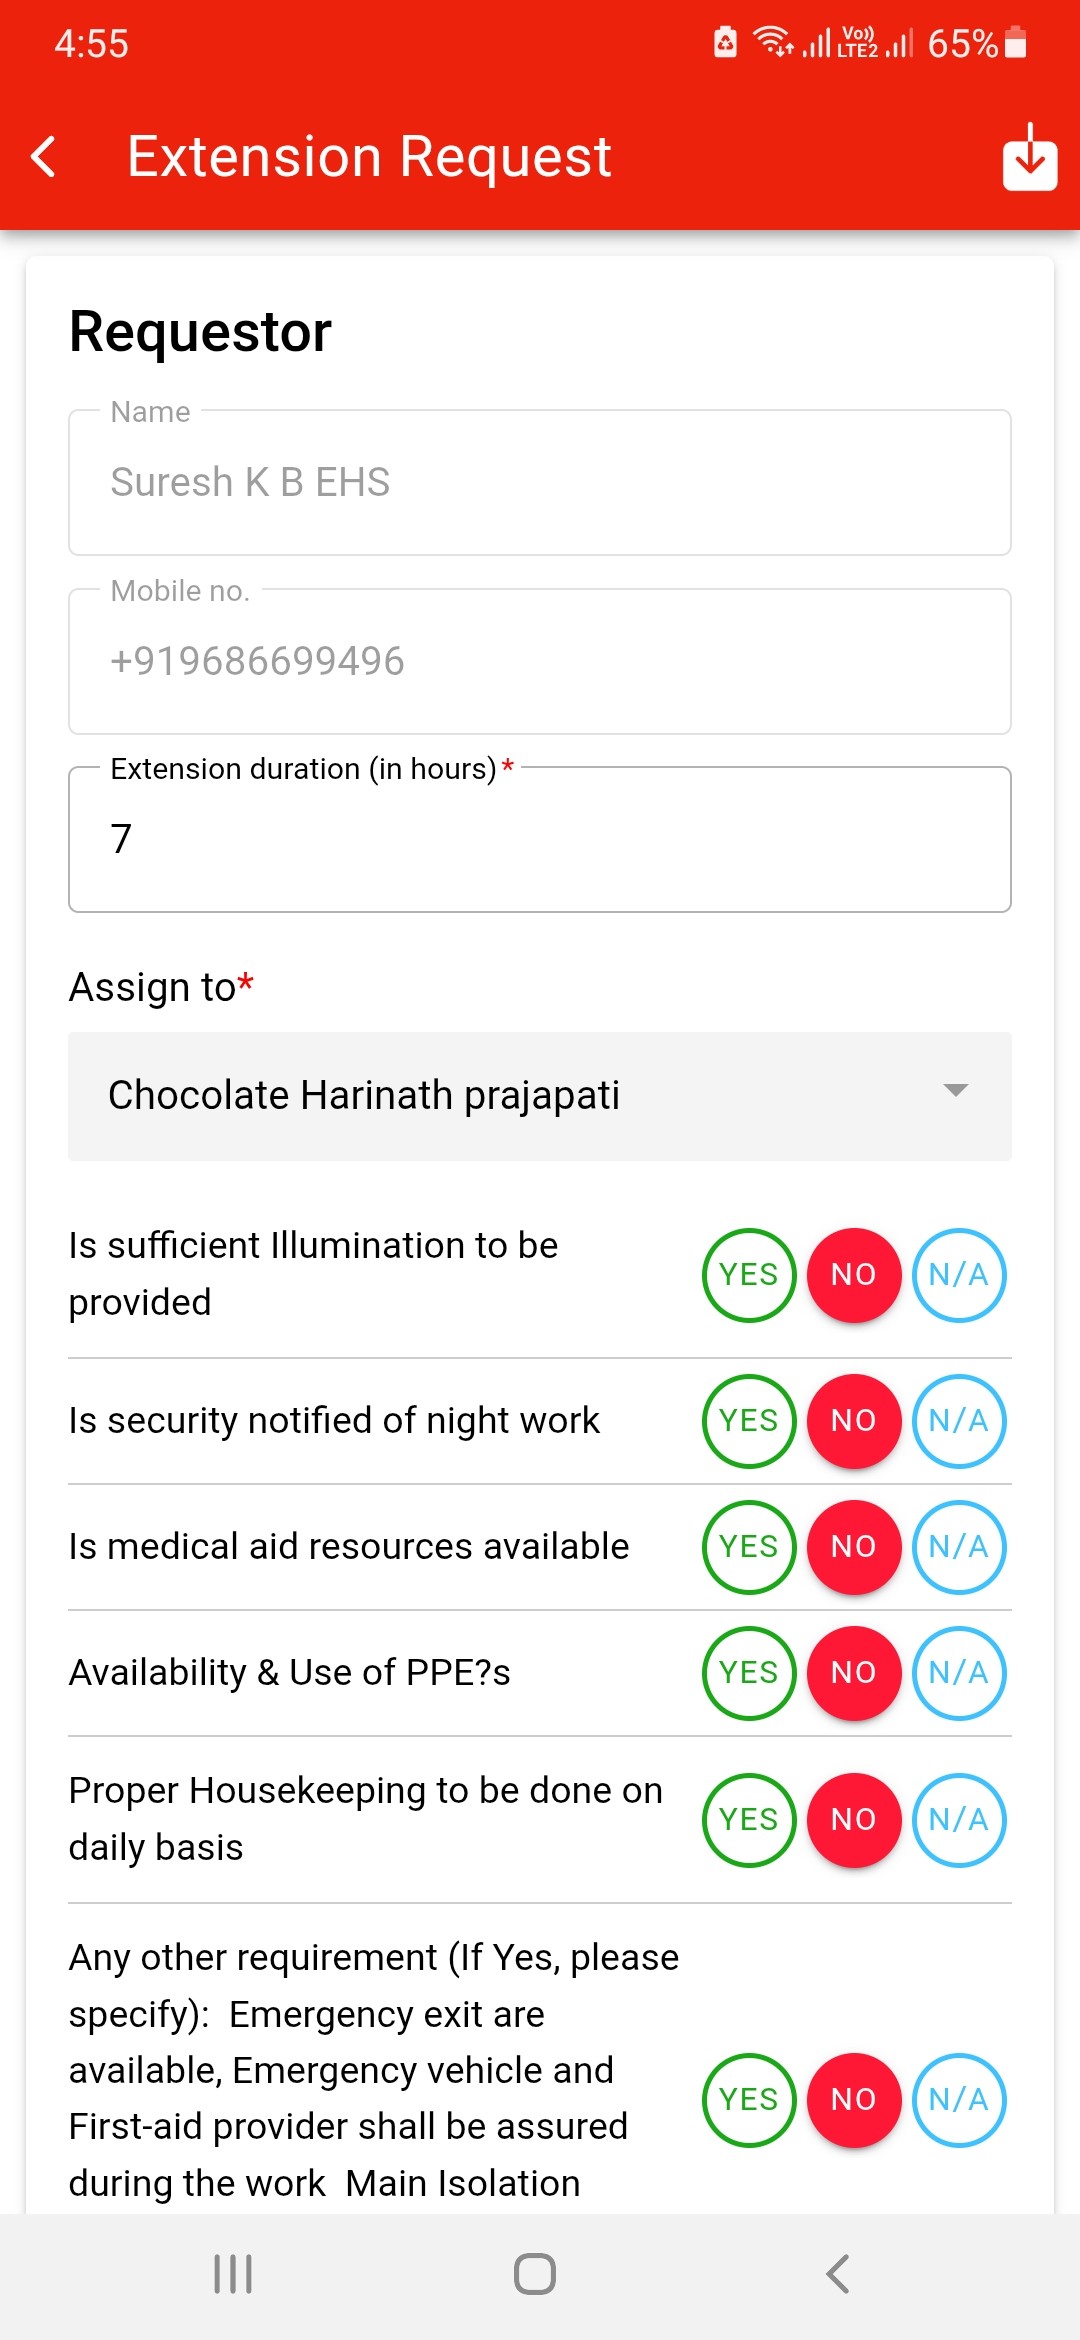The image size is (1080, 2340).
Task: Set Proper Housekeeping to N/A
Action: pyautogui.click(x=959, y=1820)
